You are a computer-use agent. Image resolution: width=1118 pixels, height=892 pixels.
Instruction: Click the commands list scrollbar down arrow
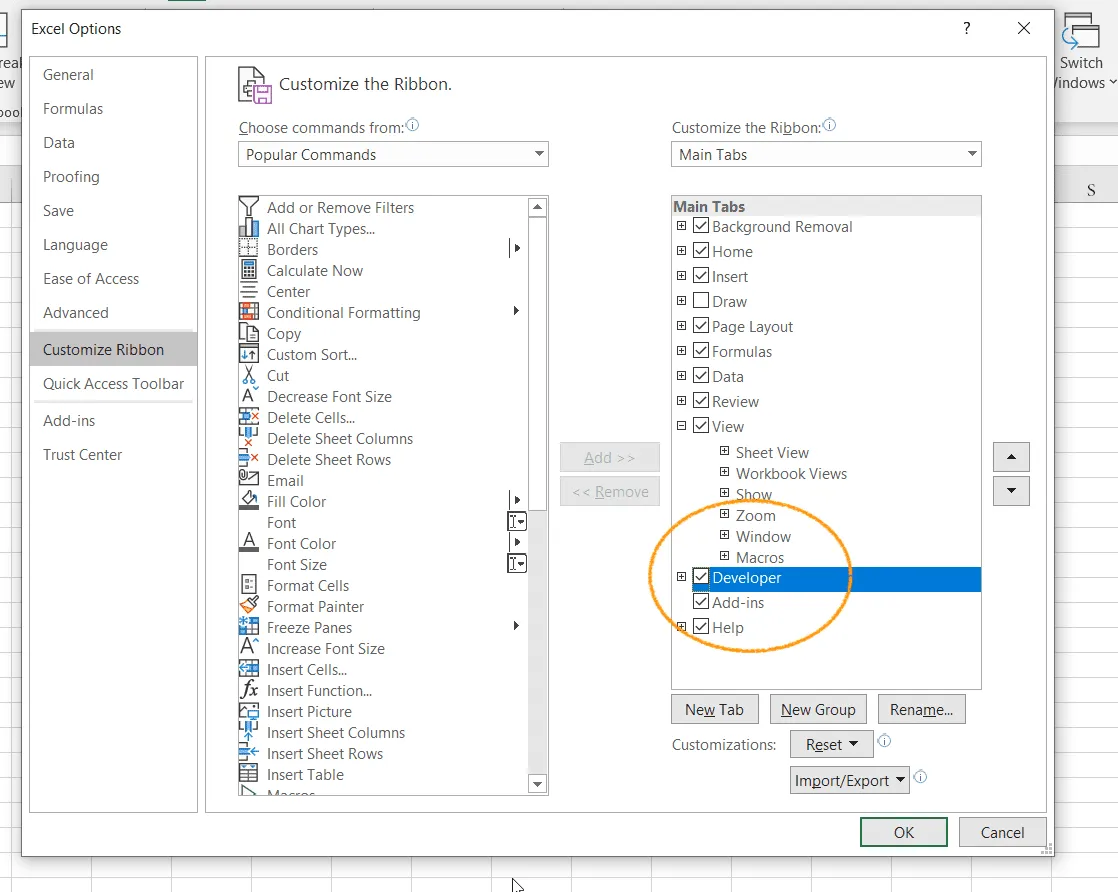tap(538, 783)
